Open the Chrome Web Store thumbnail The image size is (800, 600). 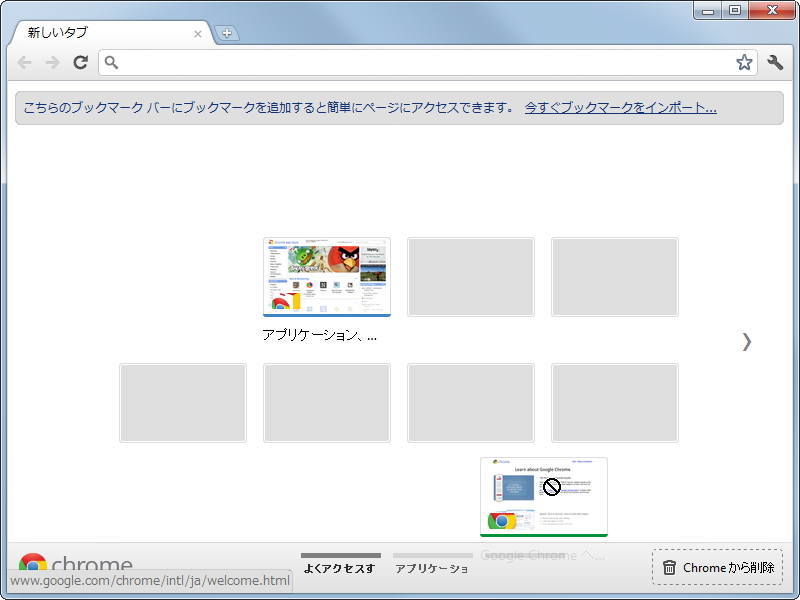327,276
